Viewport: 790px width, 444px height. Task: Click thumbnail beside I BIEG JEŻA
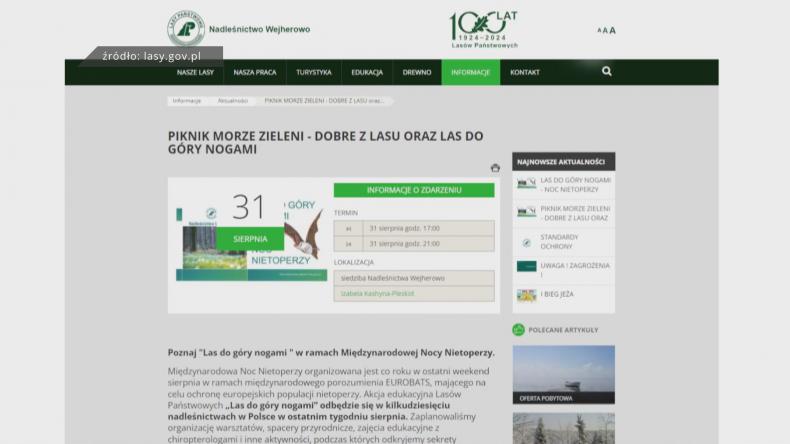point(526,295)
